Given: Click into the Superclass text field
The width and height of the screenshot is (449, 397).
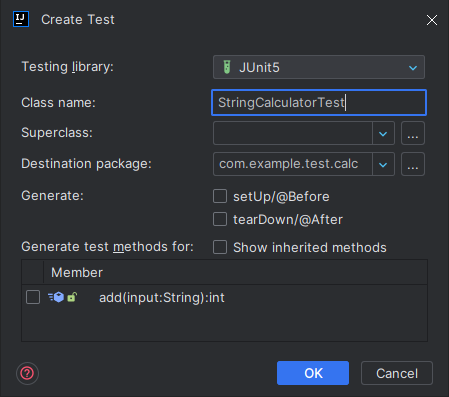Looking at the screenshot, I should pos(293,133).
